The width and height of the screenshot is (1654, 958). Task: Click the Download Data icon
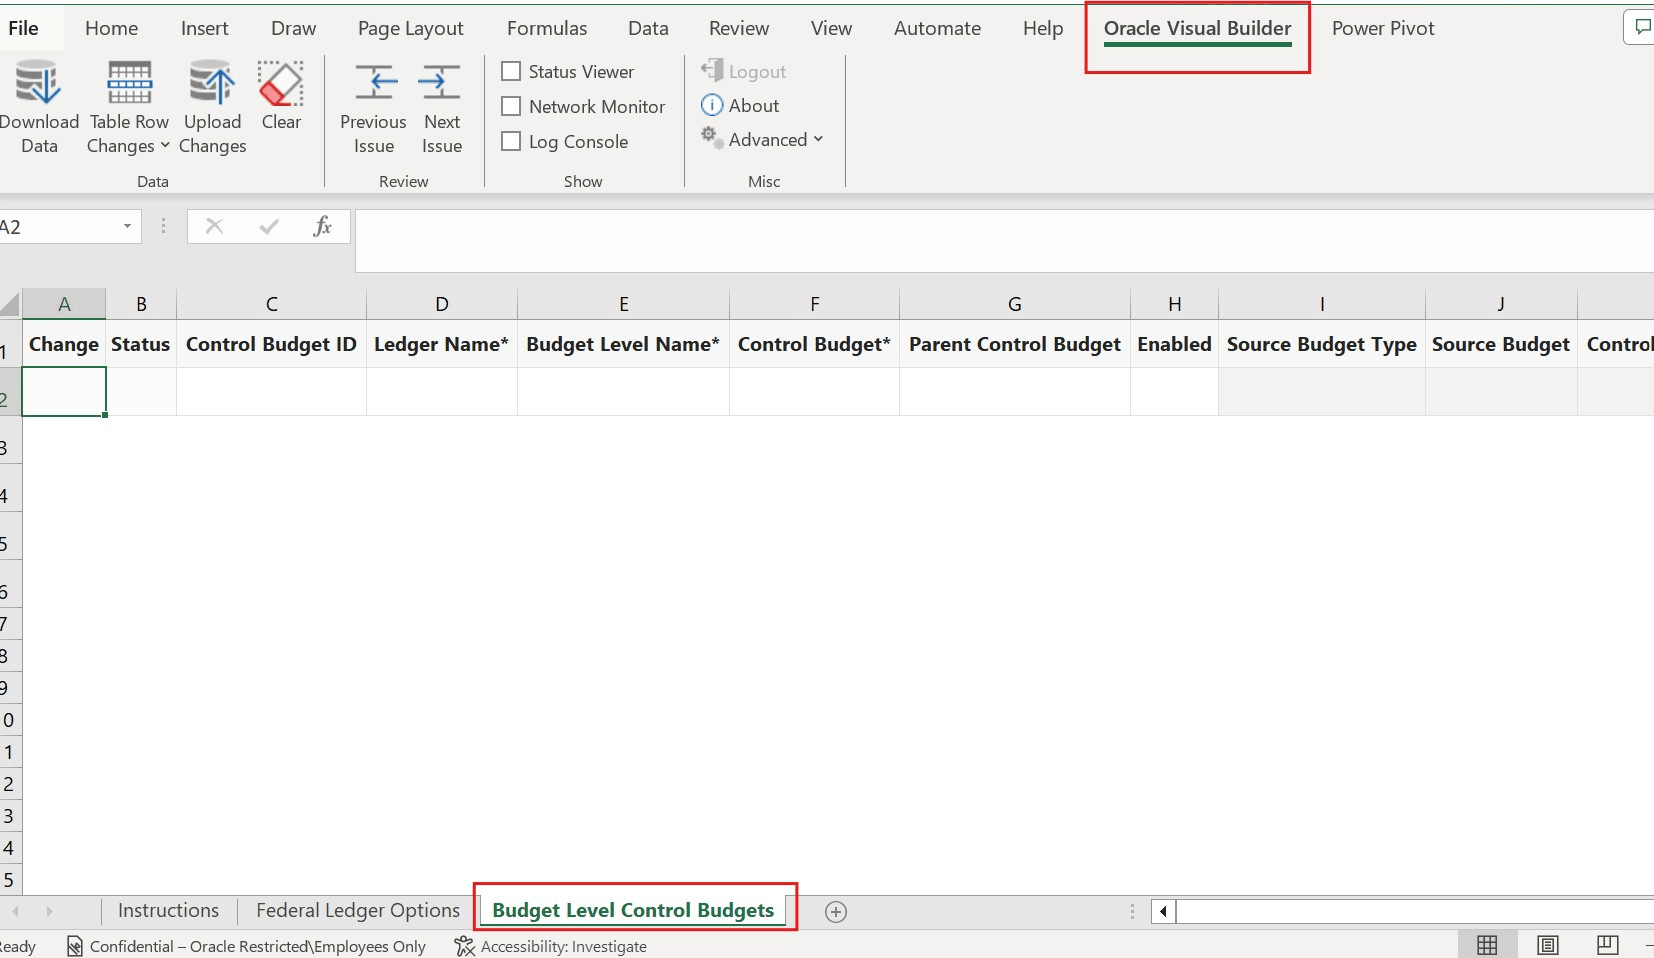(x=38, y=83)
